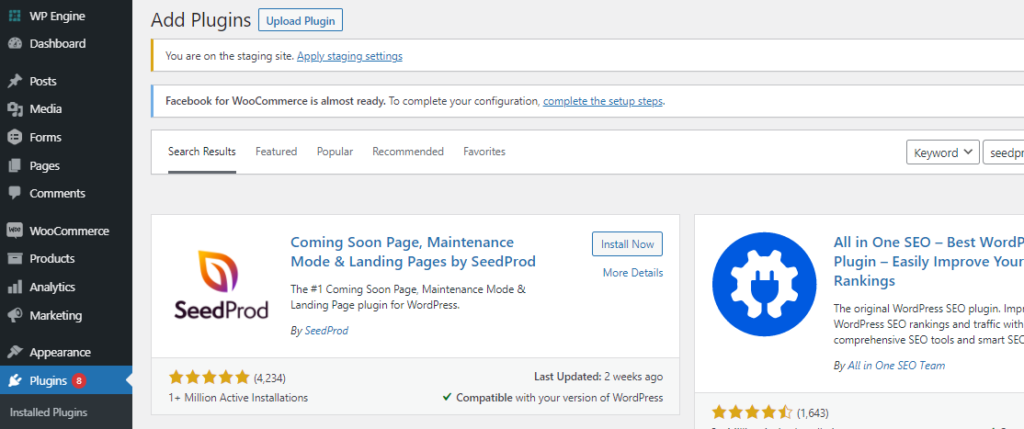Open the Analytics menu label
1024x429 pixels.
pos(52,287)
